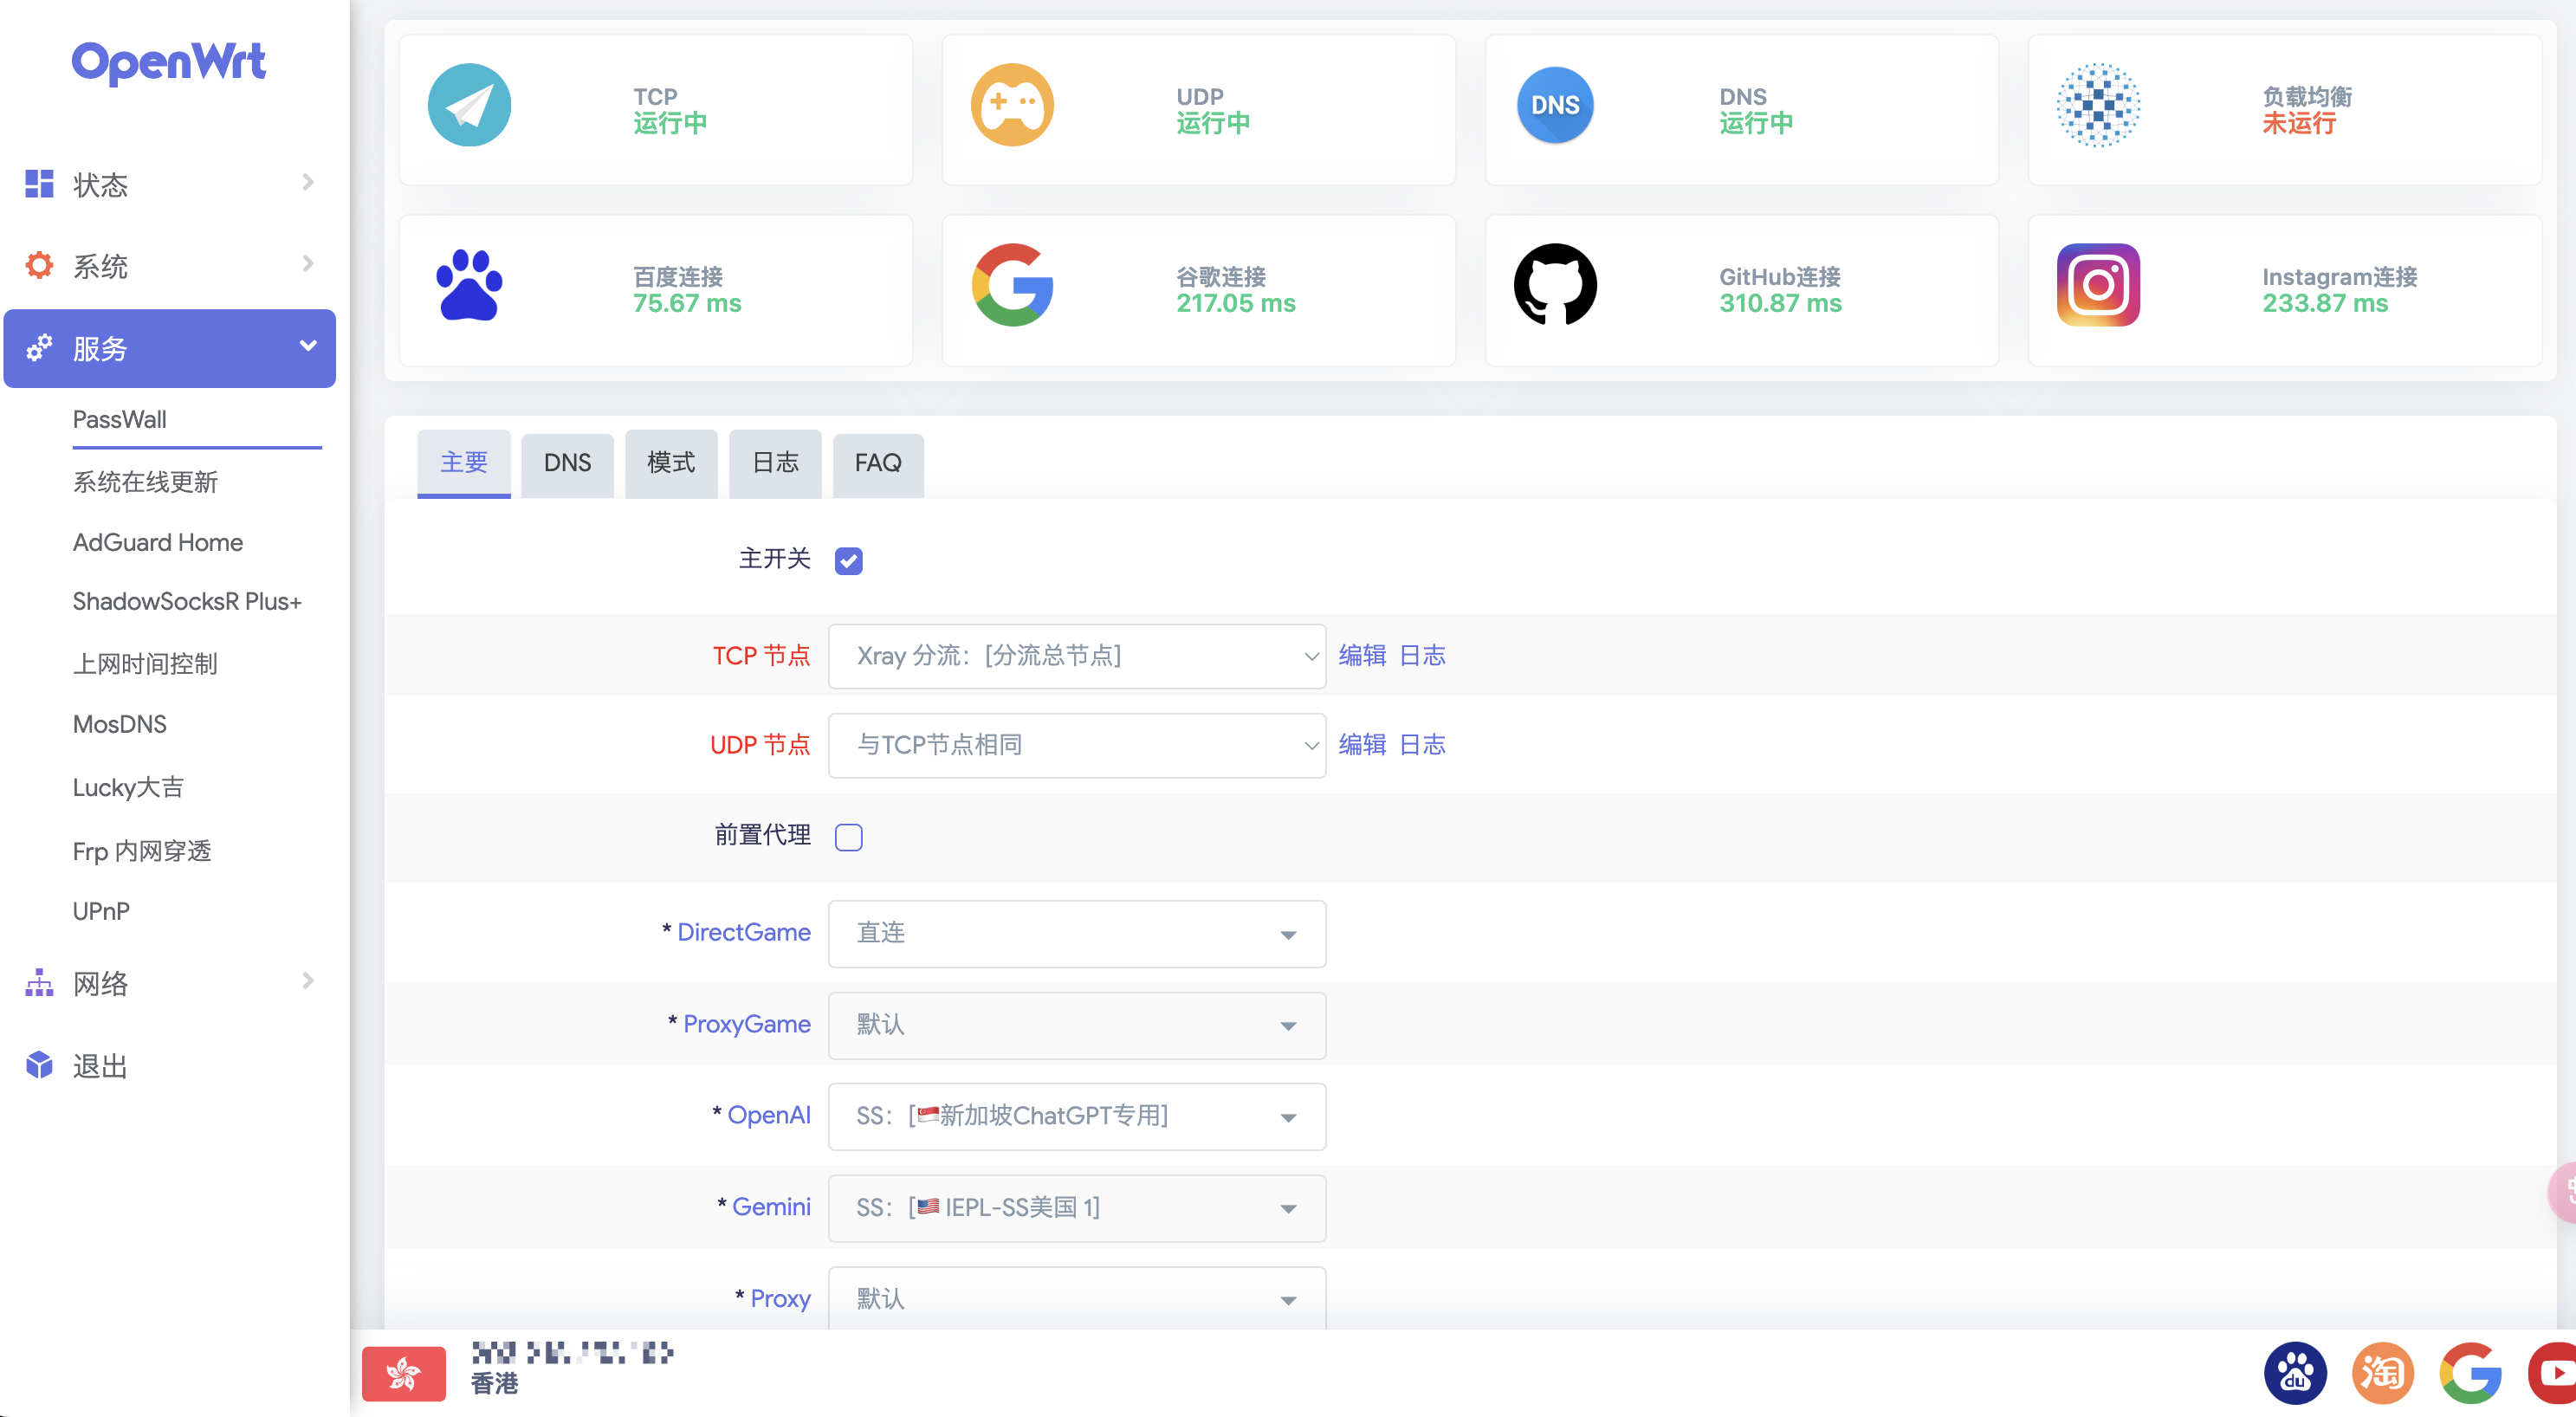Click the Taobao icon in bottom bar
This screenshot has width=2576, height=1417.
2383,1373
